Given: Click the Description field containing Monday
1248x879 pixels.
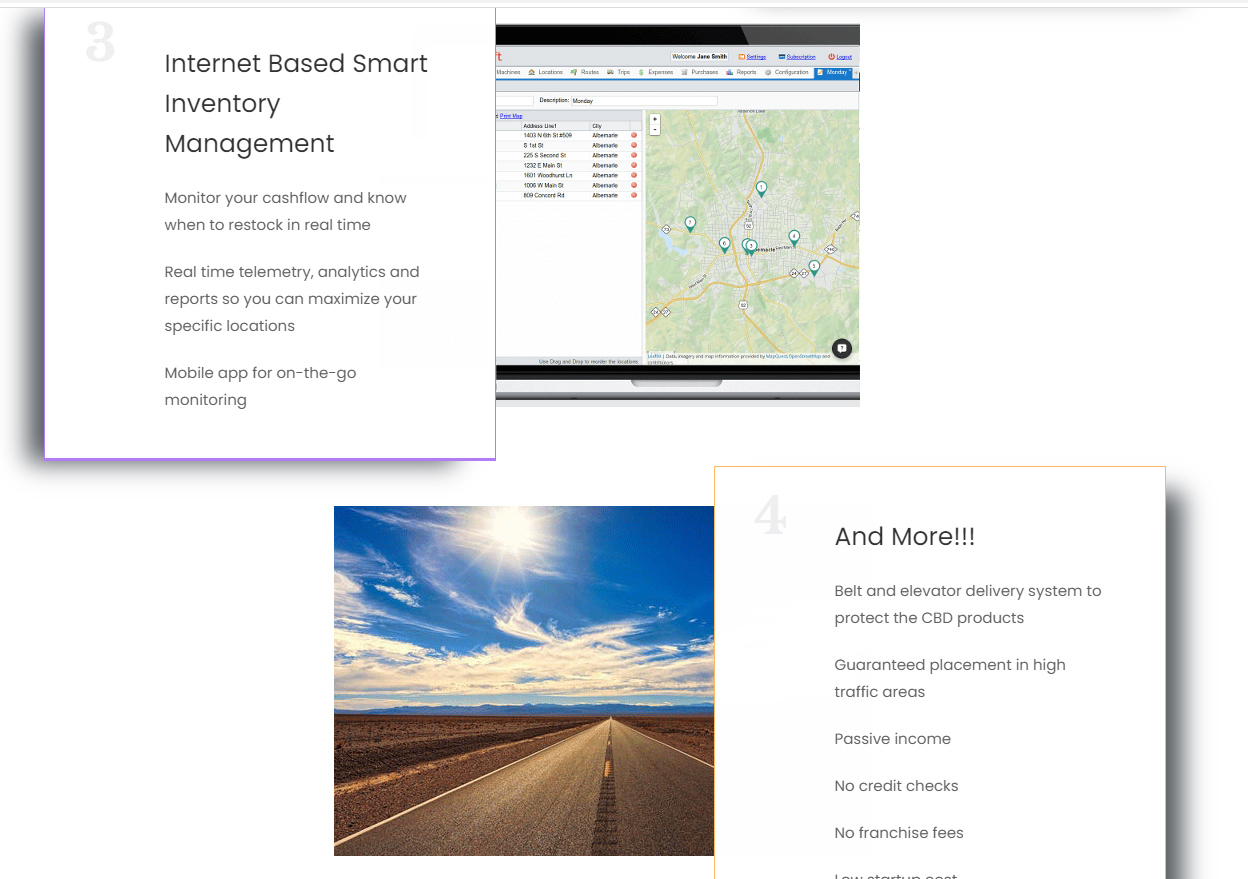Looking at the screenshot, I should 644,101.
